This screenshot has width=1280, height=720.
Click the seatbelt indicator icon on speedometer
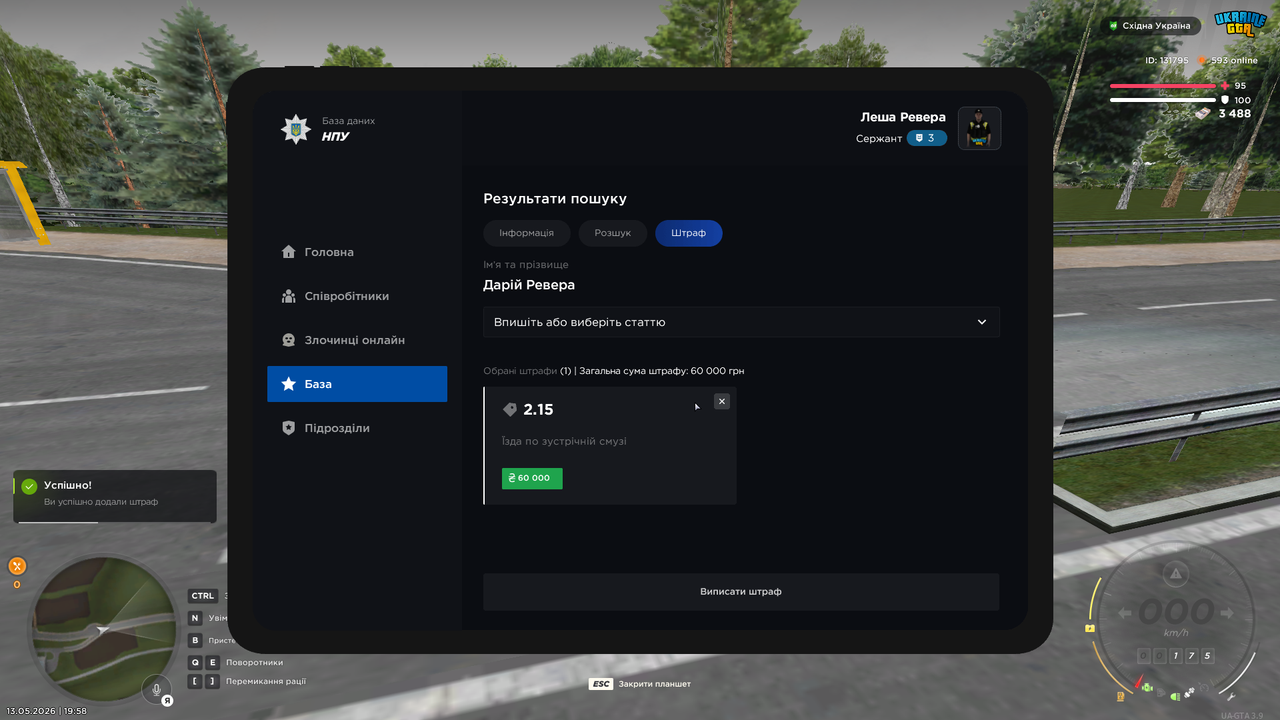point(1189,692)
